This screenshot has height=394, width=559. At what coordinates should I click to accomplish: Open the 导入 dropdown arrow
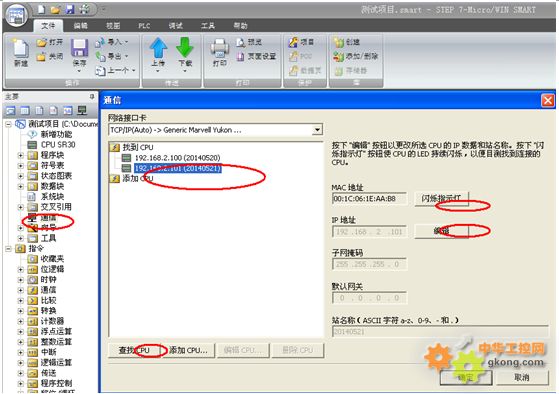click(x=127, y=42)
